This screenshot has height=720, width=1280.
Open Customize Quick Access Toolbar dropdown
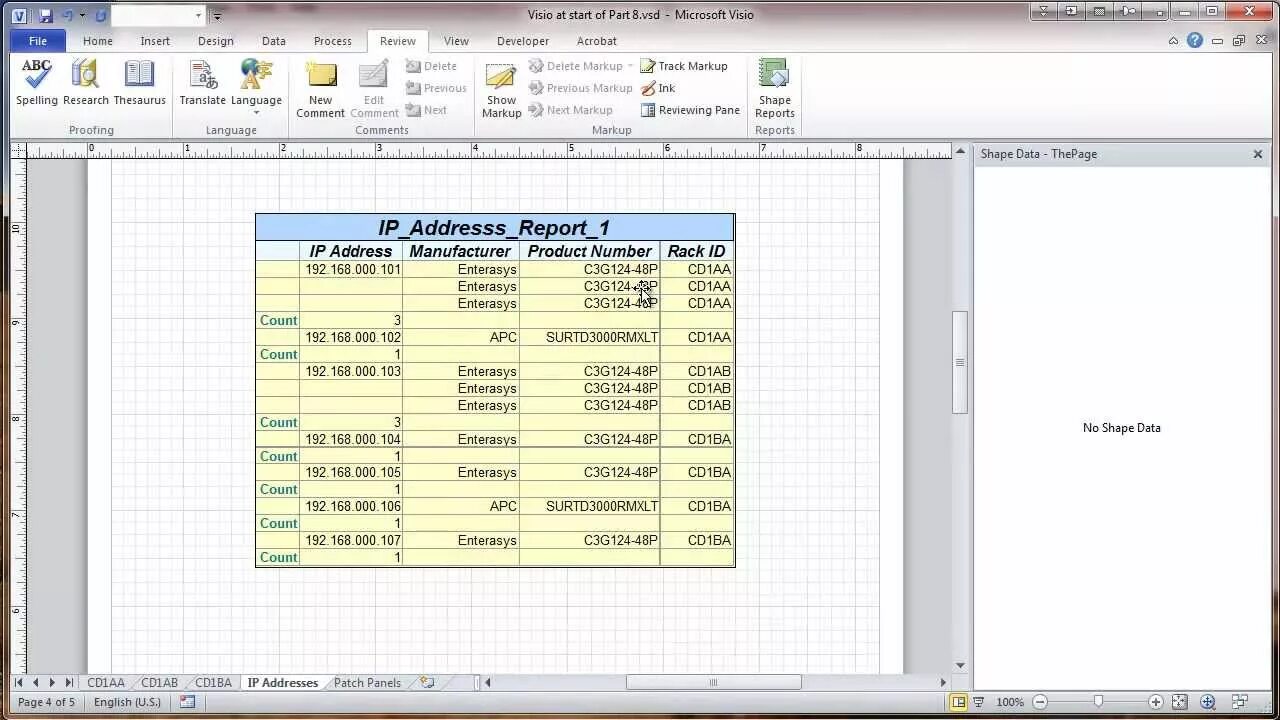tap(217, 16)
